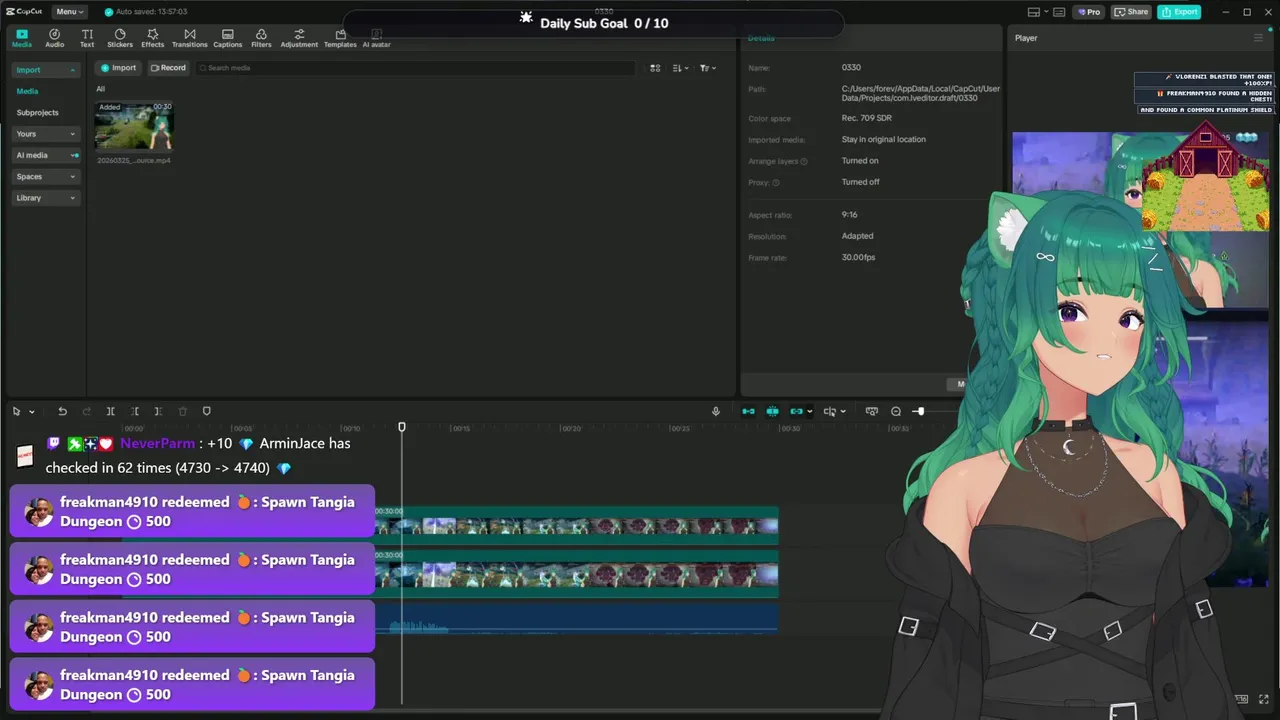Click the Import media button
Image resolution: width=1280 pixels, height=720 pixels.
(x=118, y=68)
